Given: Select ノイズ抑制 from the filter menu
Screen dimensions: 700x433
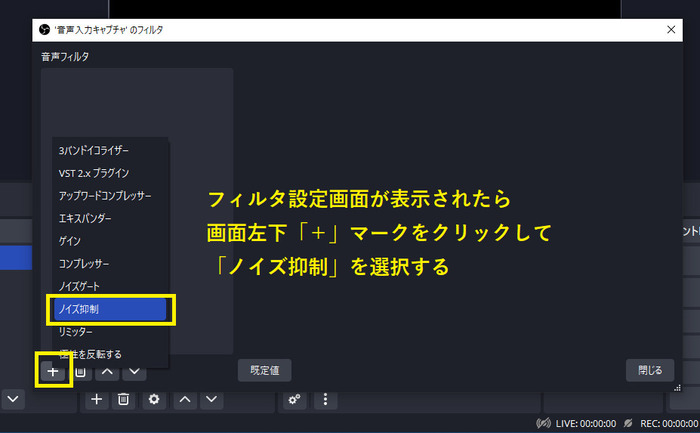Looking at the screenshot, I should pos(111,310).
